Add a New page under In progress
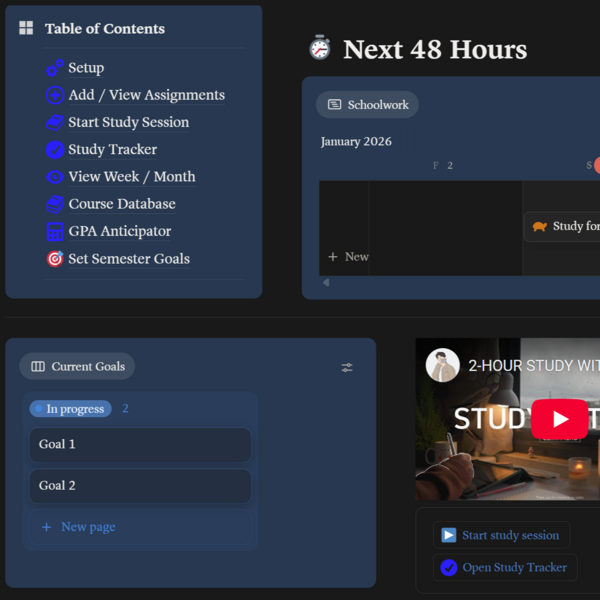This screenshot has width=600, height=600. [140, 527]
